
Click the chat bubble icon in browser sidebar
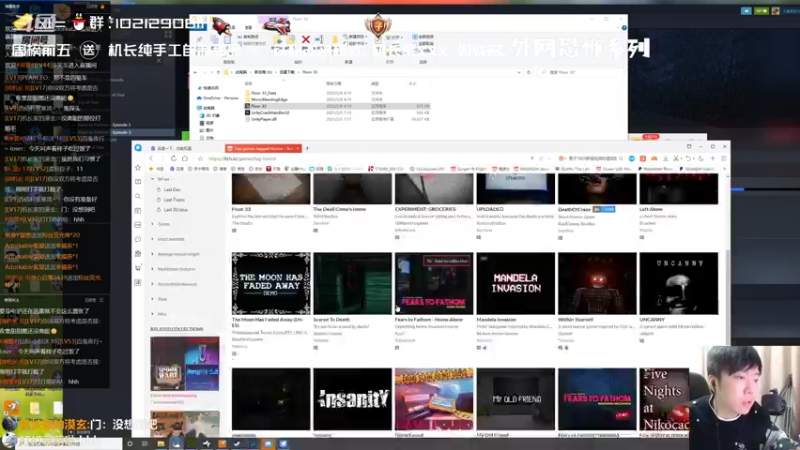click(138, 239)
